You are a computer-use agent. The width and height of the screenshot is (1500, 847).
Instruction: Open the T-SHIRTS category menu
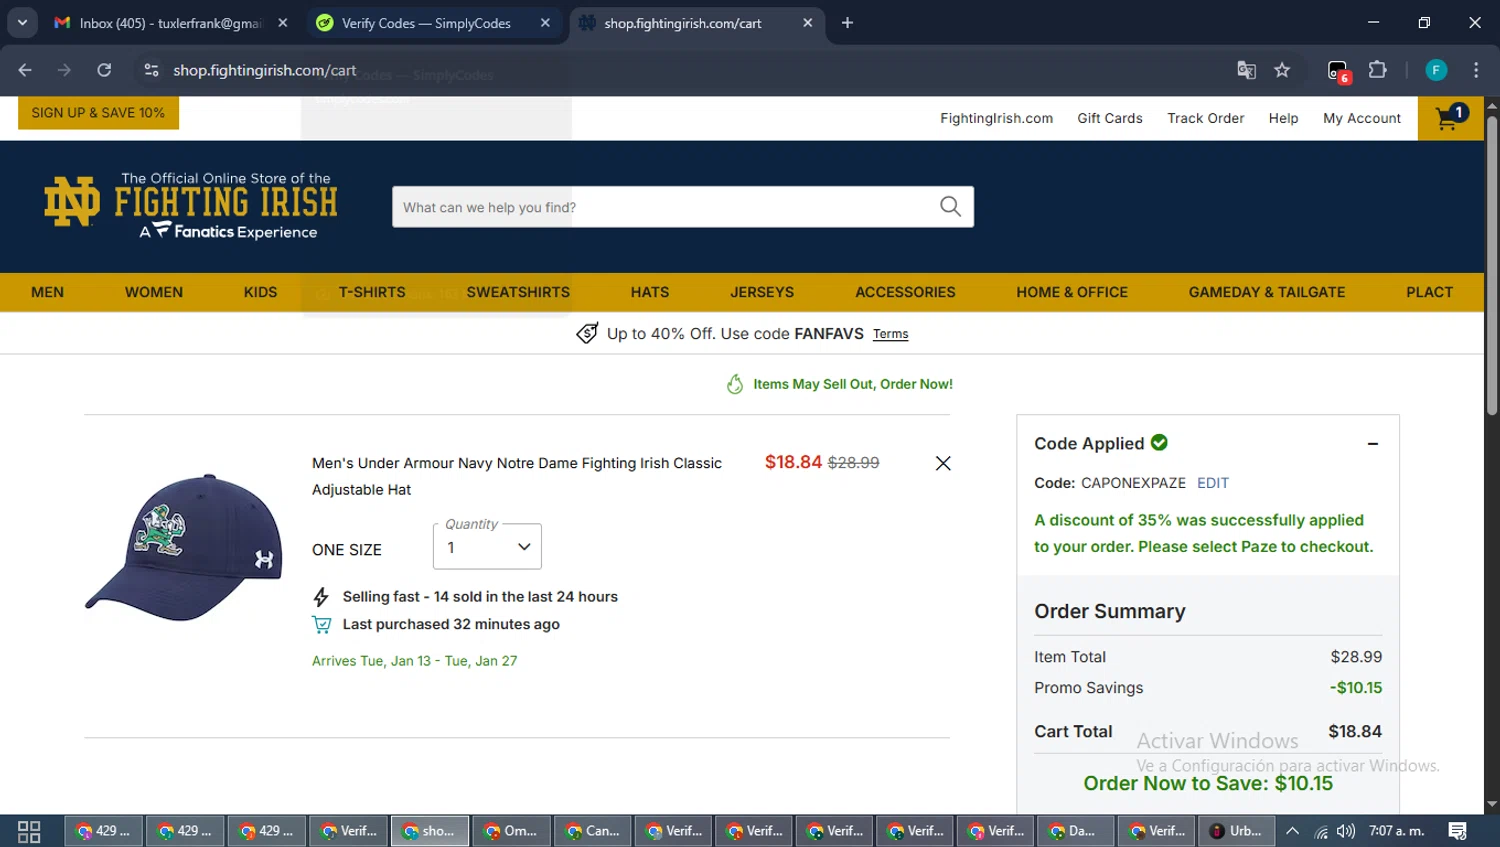[372, 292]
